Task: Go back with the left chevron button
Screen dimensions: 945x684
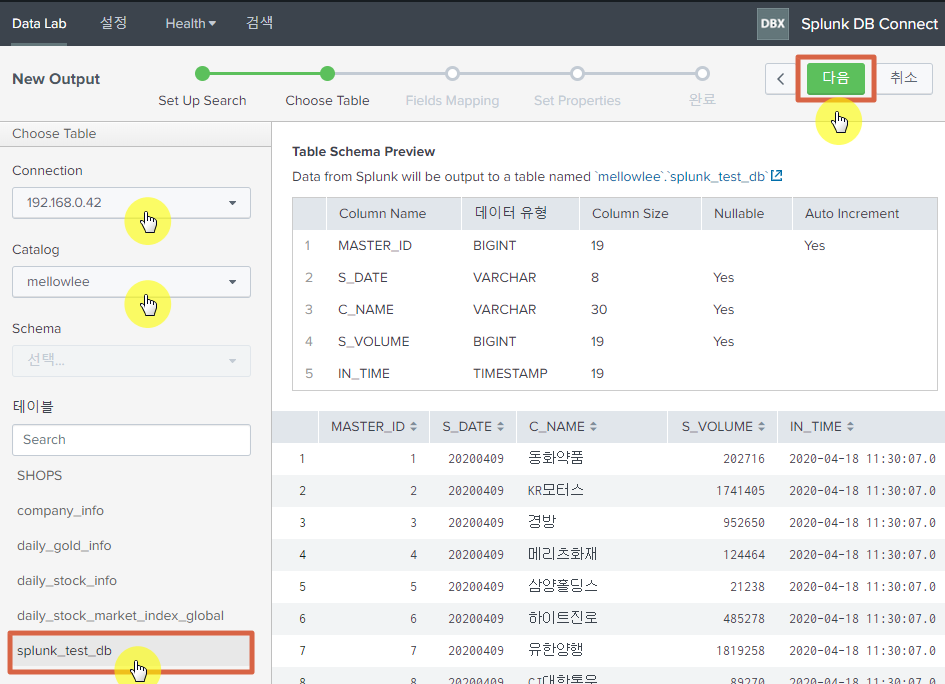Action: 780,79
